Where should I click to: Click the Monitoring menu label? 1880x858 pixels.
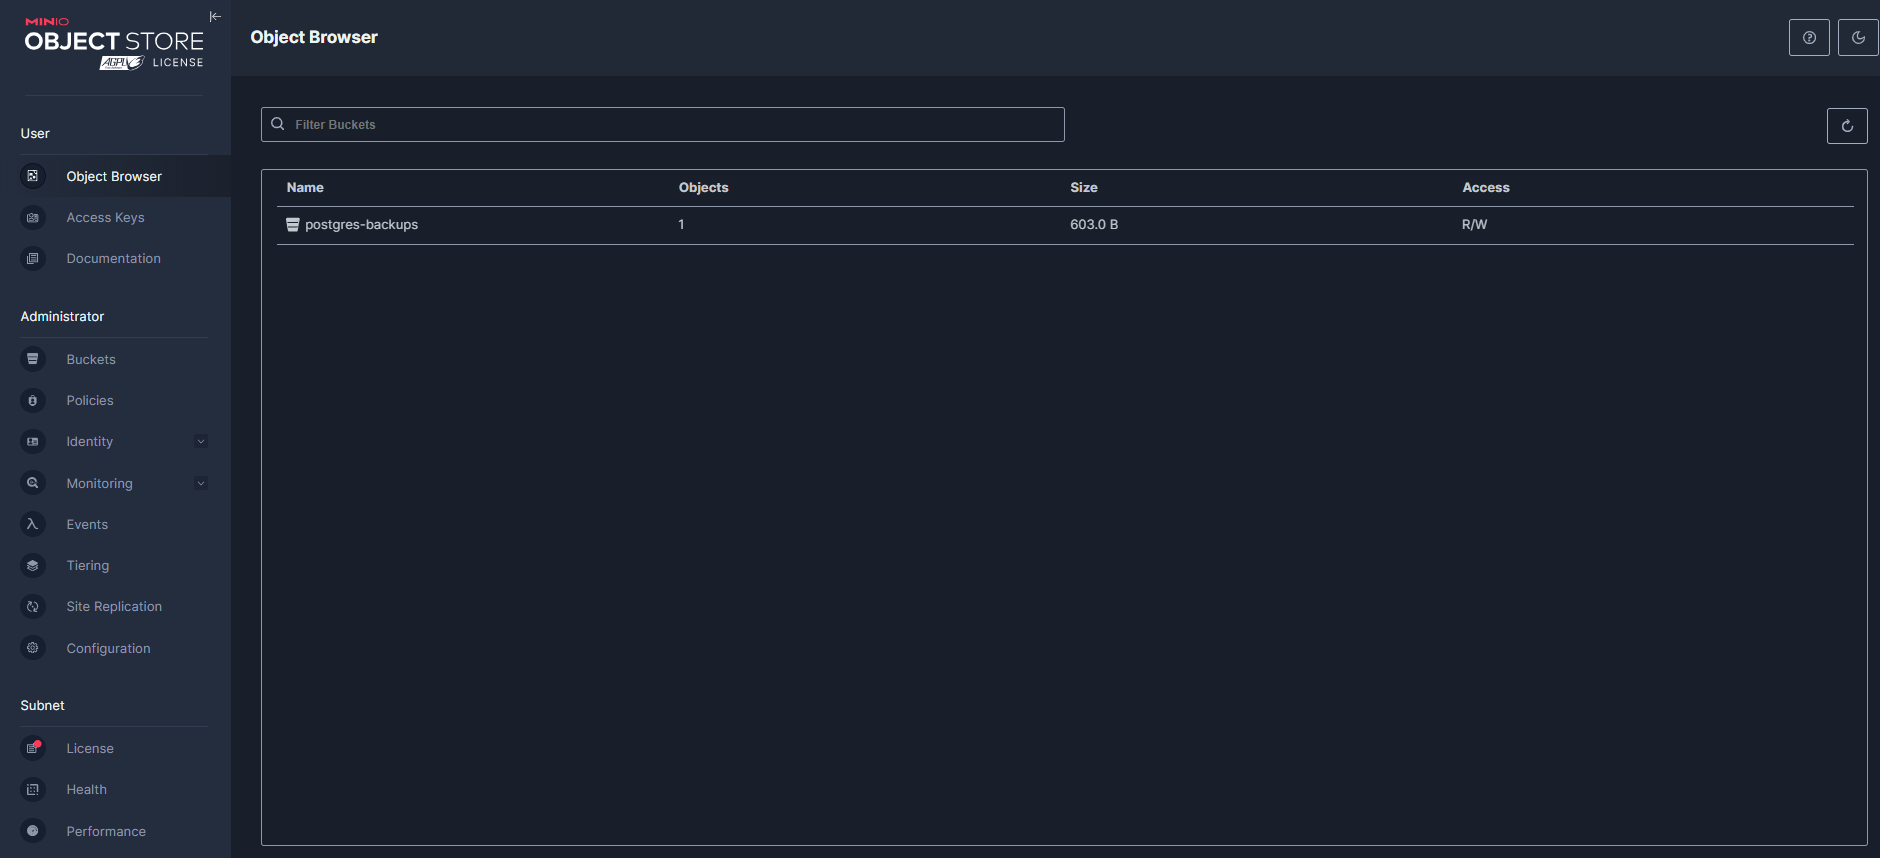tap(99, 483)
